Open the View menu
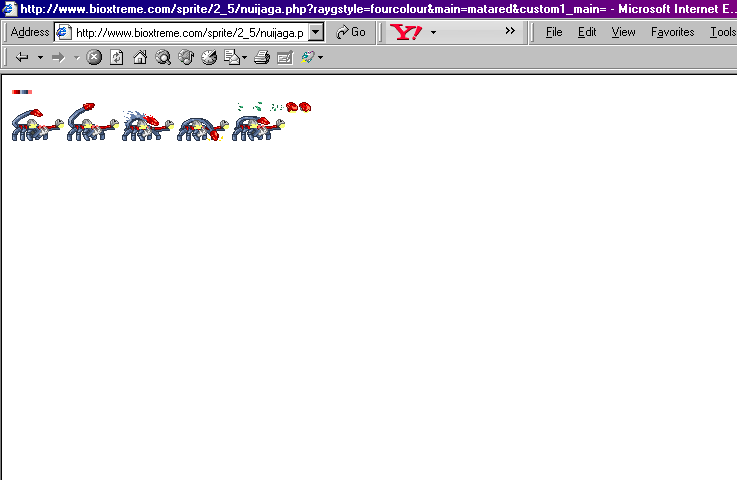This screenshot has width=737, height=480. click(623, 32)
